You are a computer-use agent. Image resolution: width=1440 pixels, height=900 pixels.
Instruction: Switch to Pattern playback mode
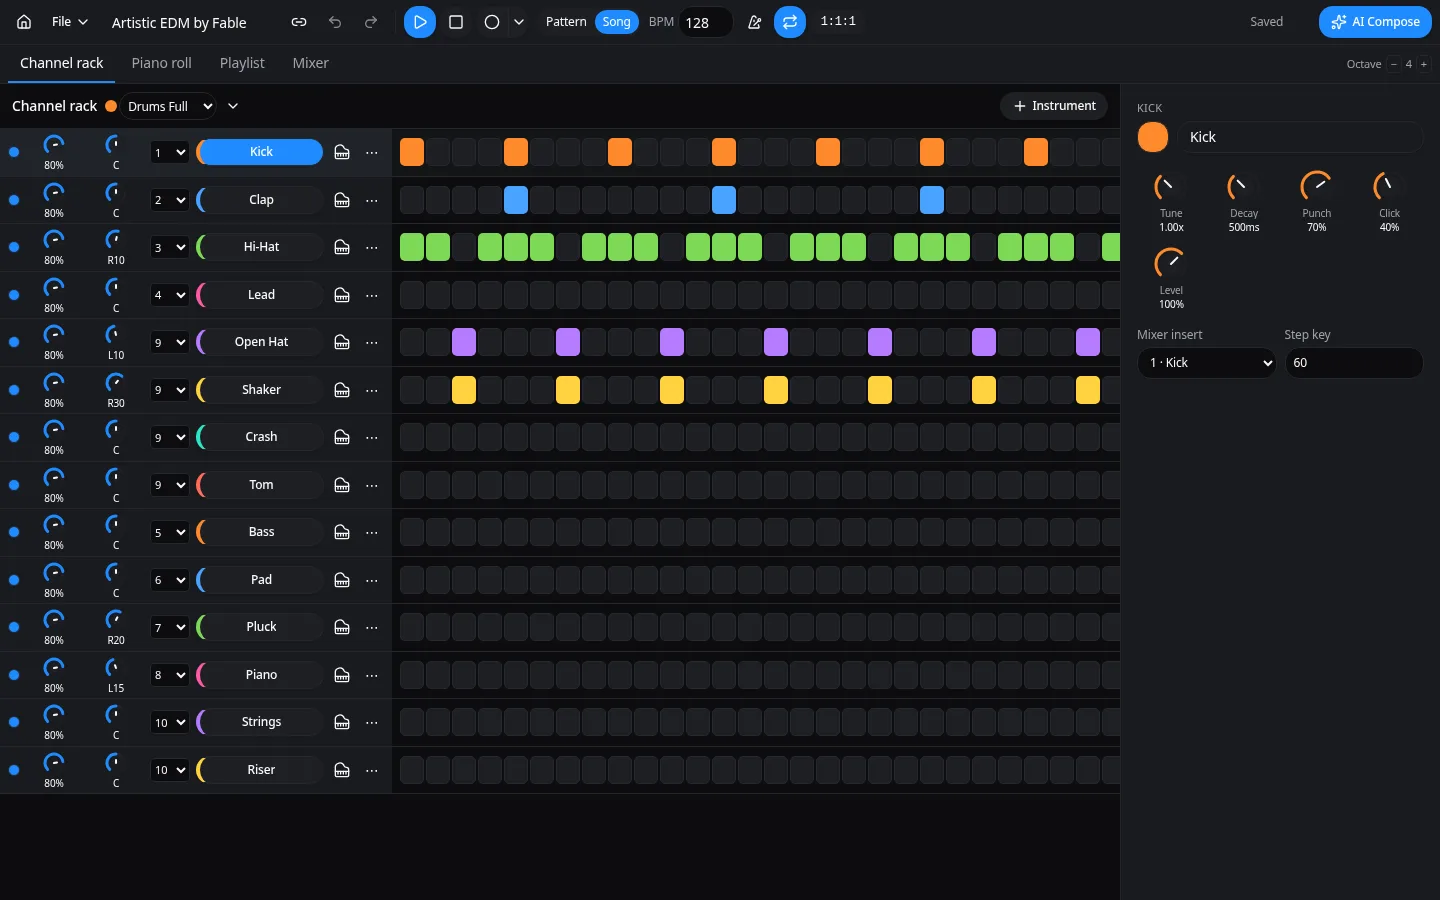(566, 22)
